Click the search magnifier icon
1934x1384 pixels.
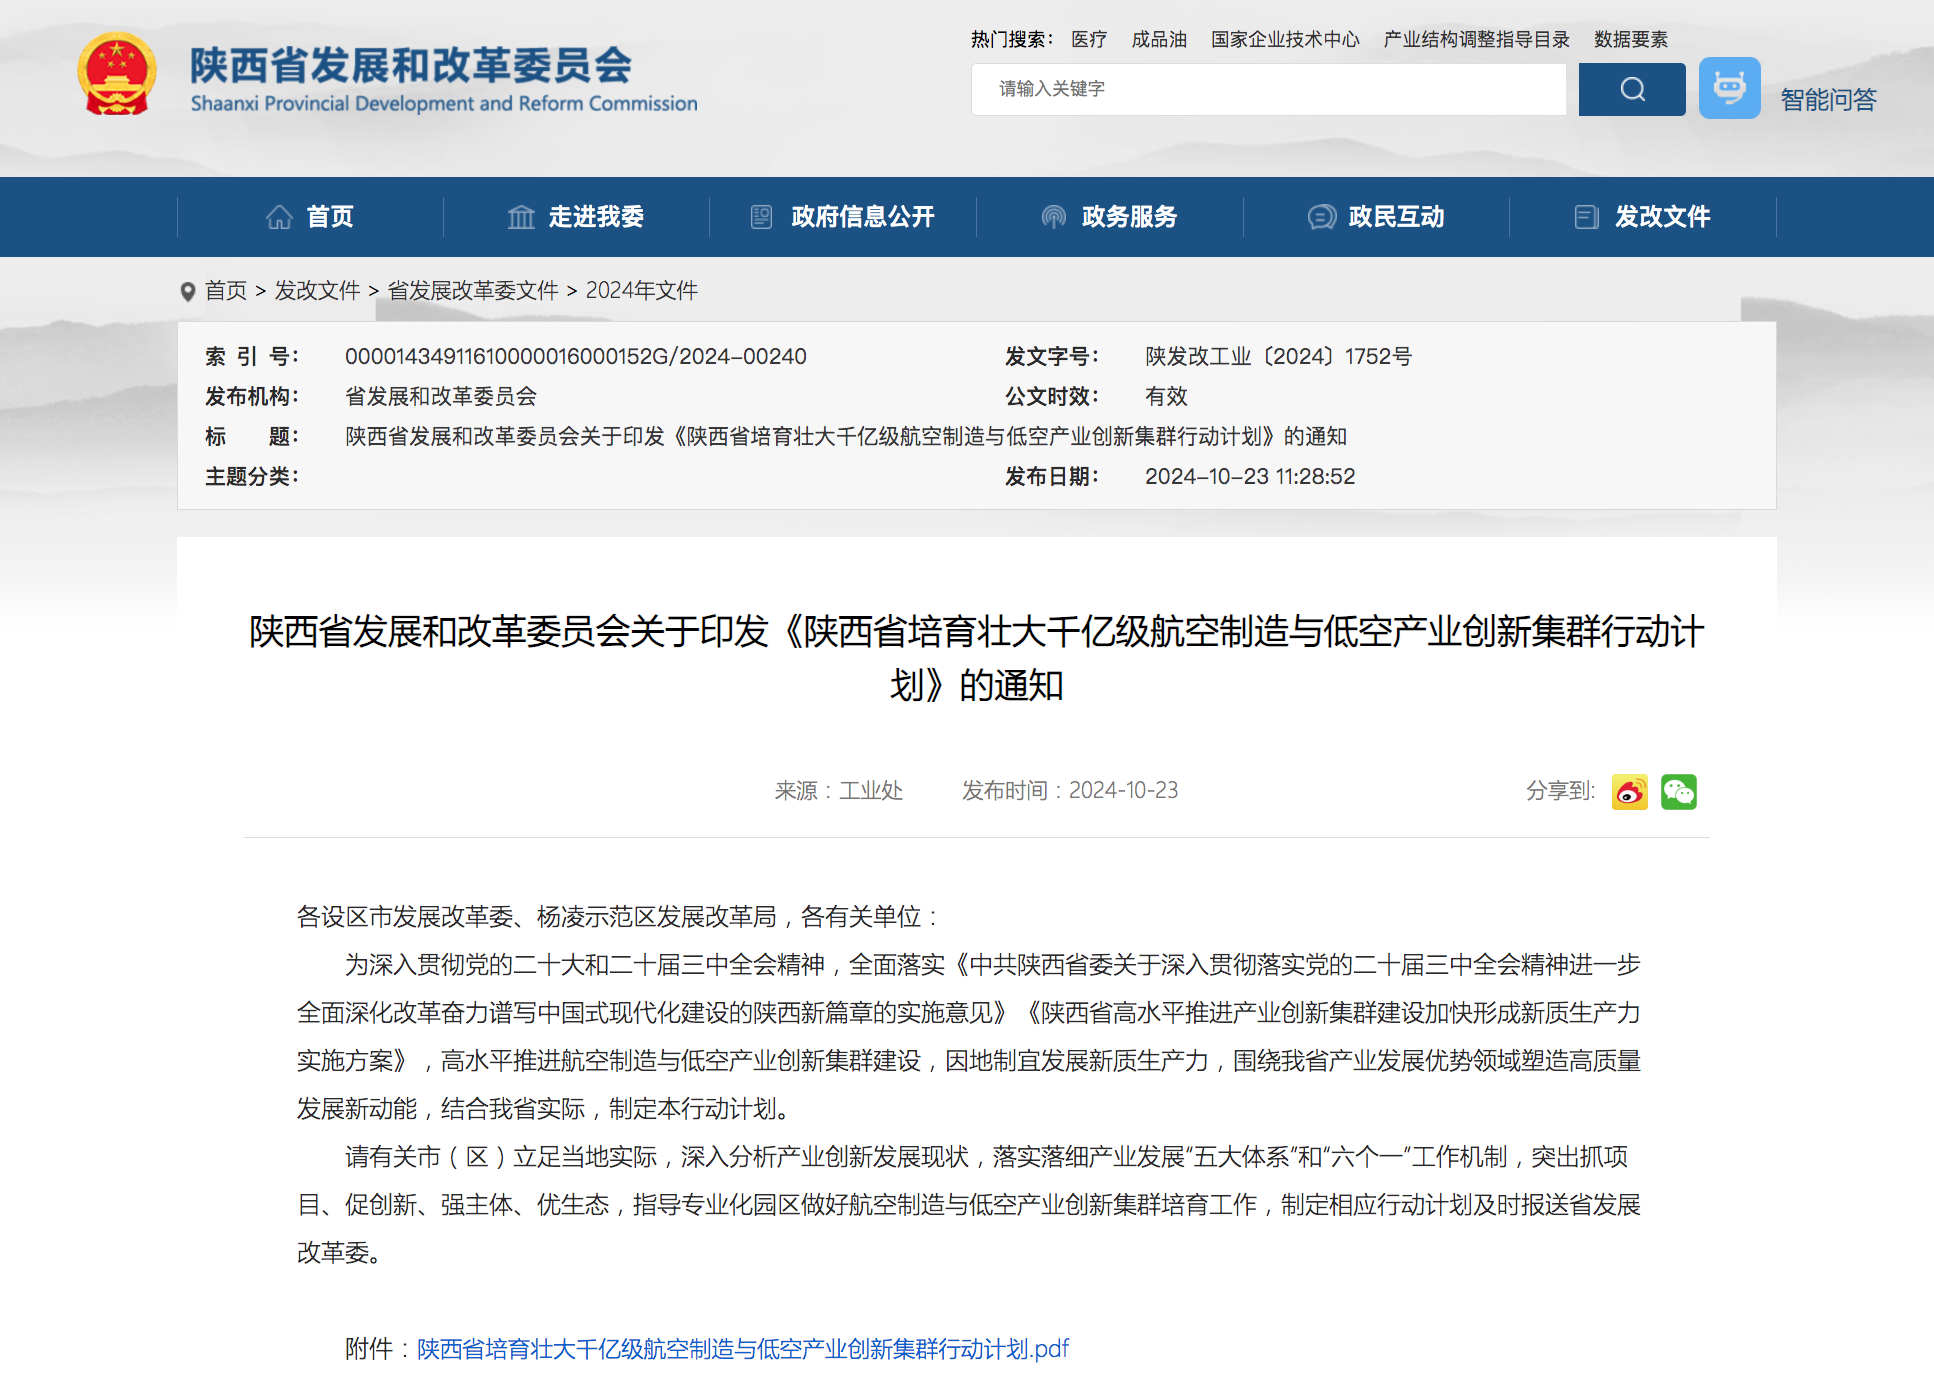coord(1631,89)
